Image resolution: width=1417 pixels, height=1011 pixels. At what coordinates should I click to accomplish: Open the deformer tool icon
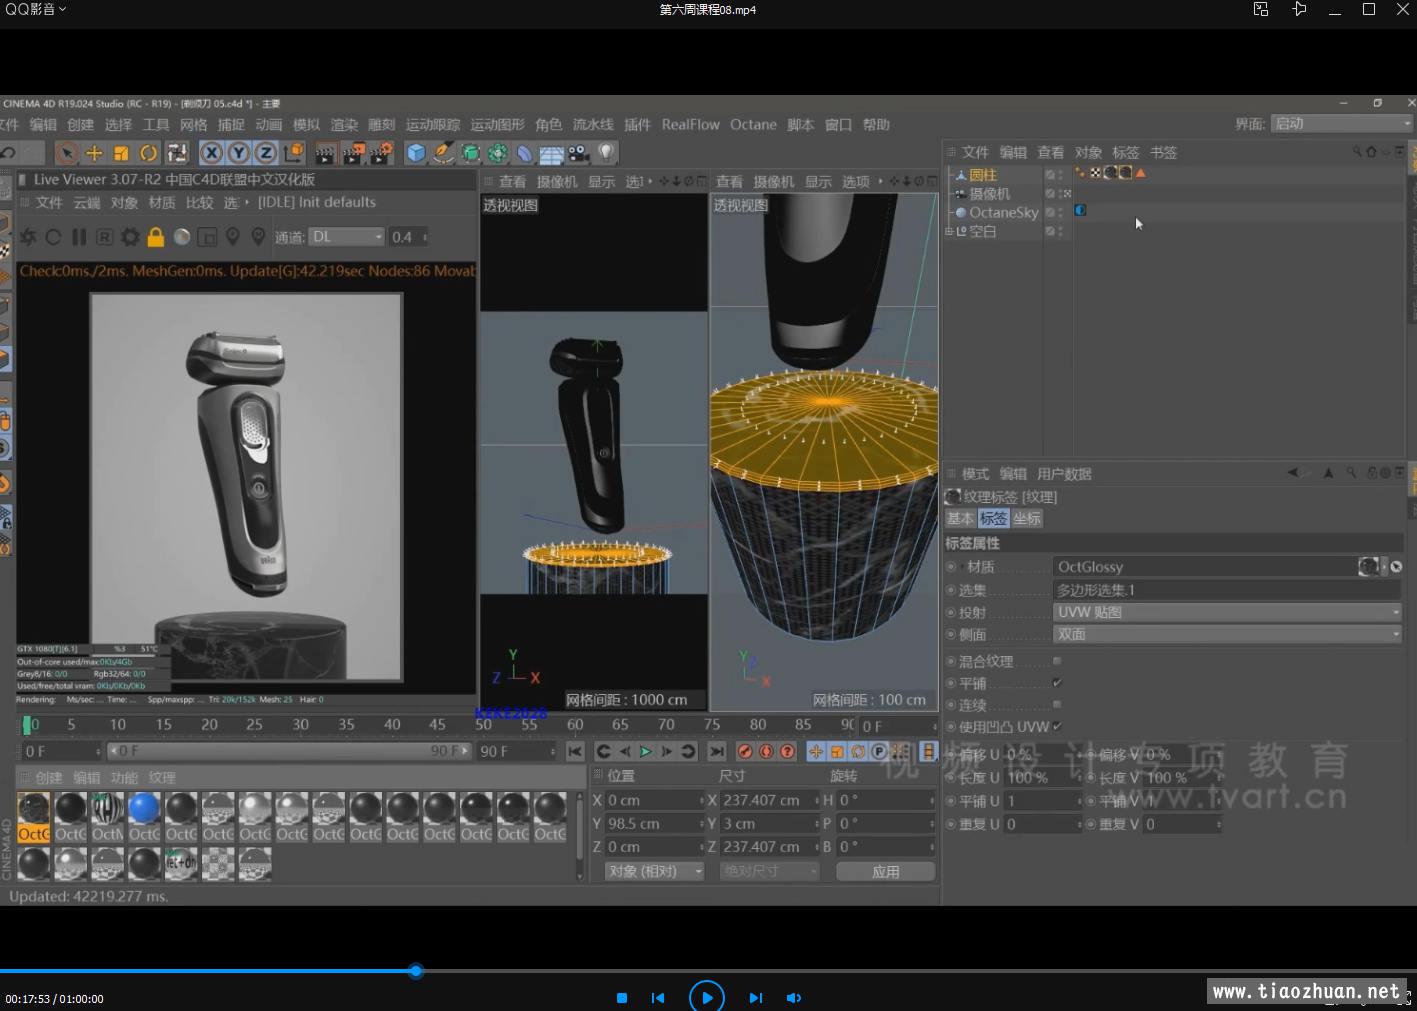coord(525,153)
